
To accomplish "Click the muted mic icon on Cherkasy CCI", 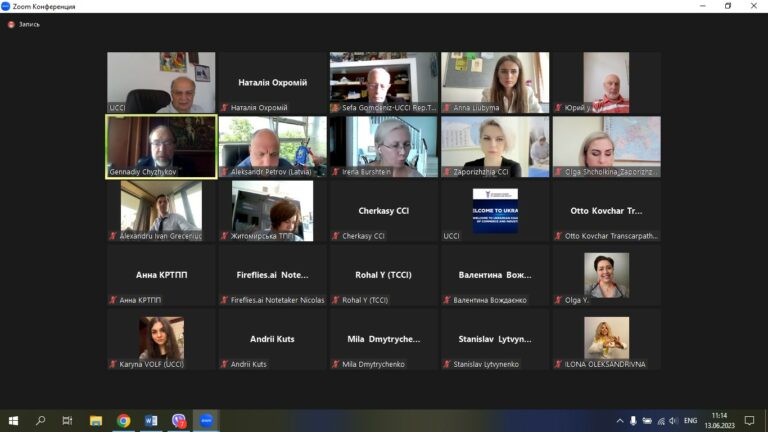I will point(337,236).
